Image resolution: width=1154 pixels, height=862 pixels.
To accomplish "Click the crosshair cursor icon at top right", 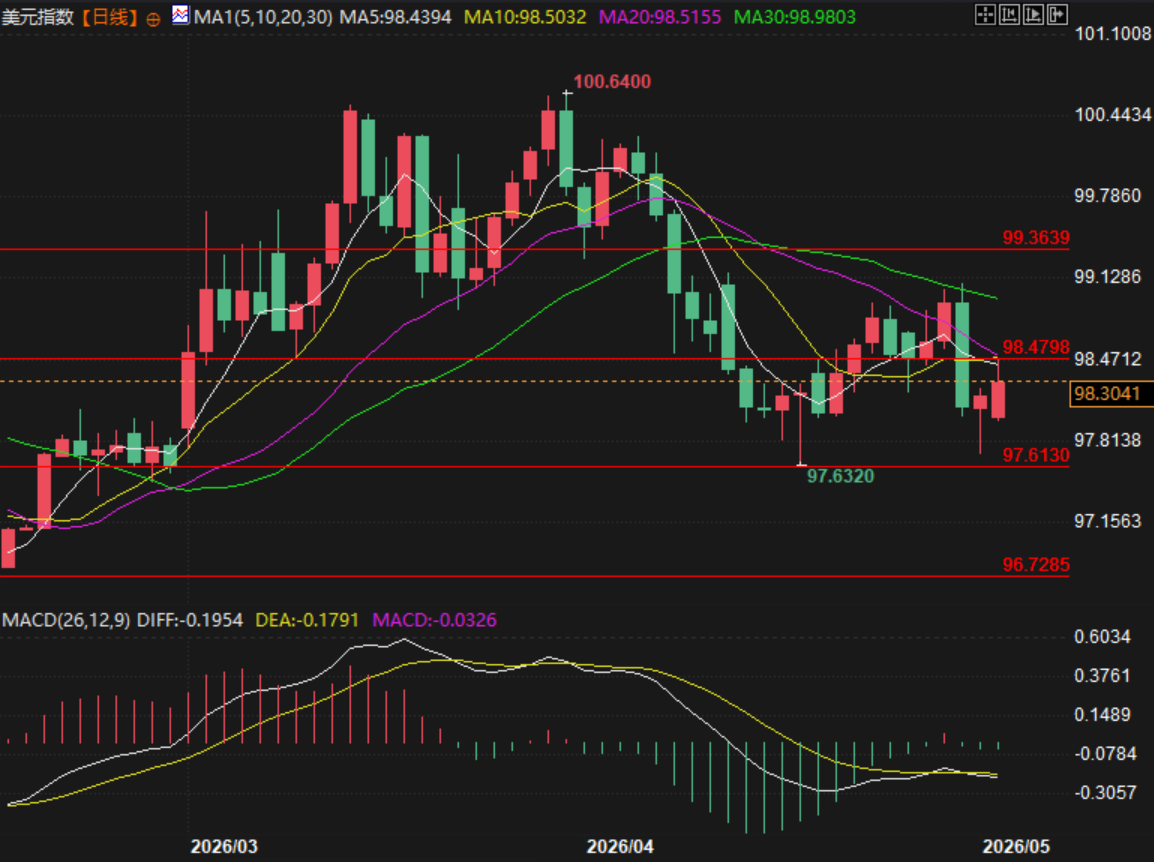I will [985, 14].
